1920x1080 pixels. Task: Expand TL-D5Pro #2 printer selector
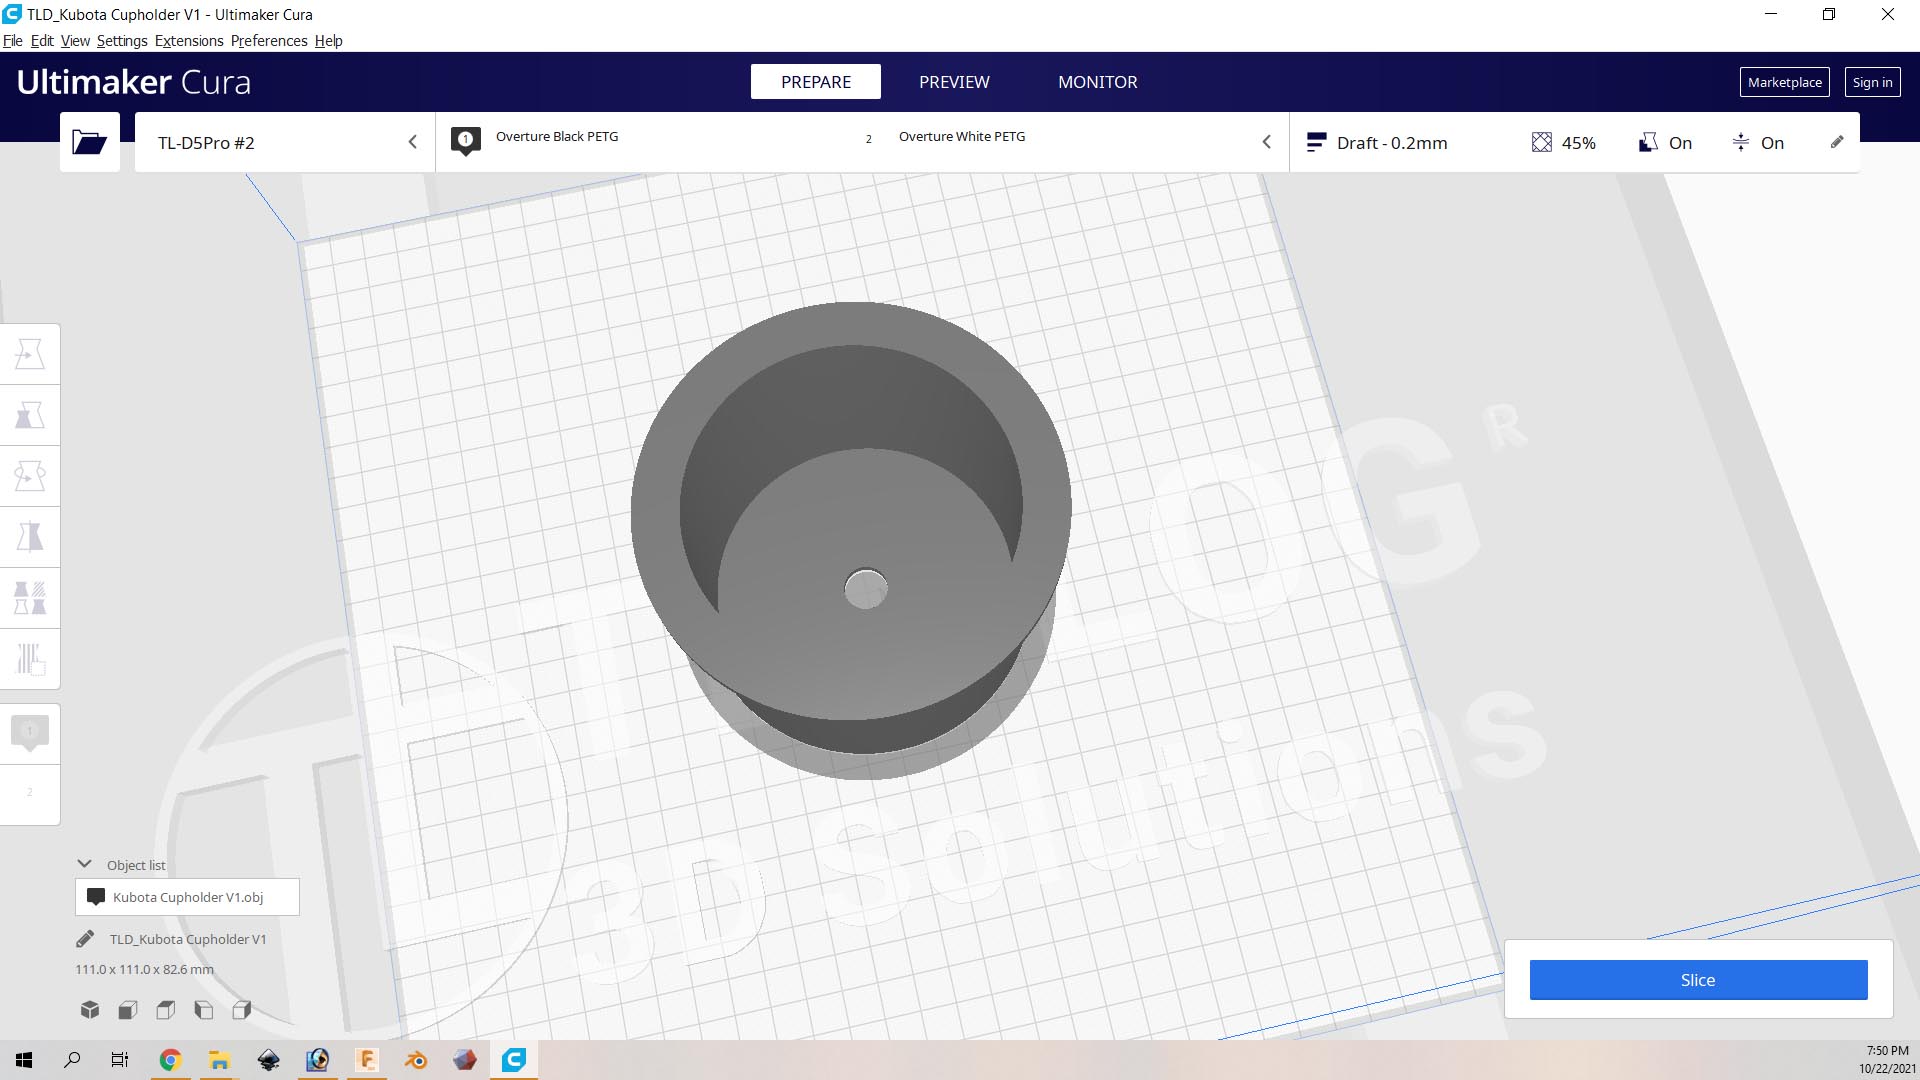pyautogui.click(x=285, y=142)
